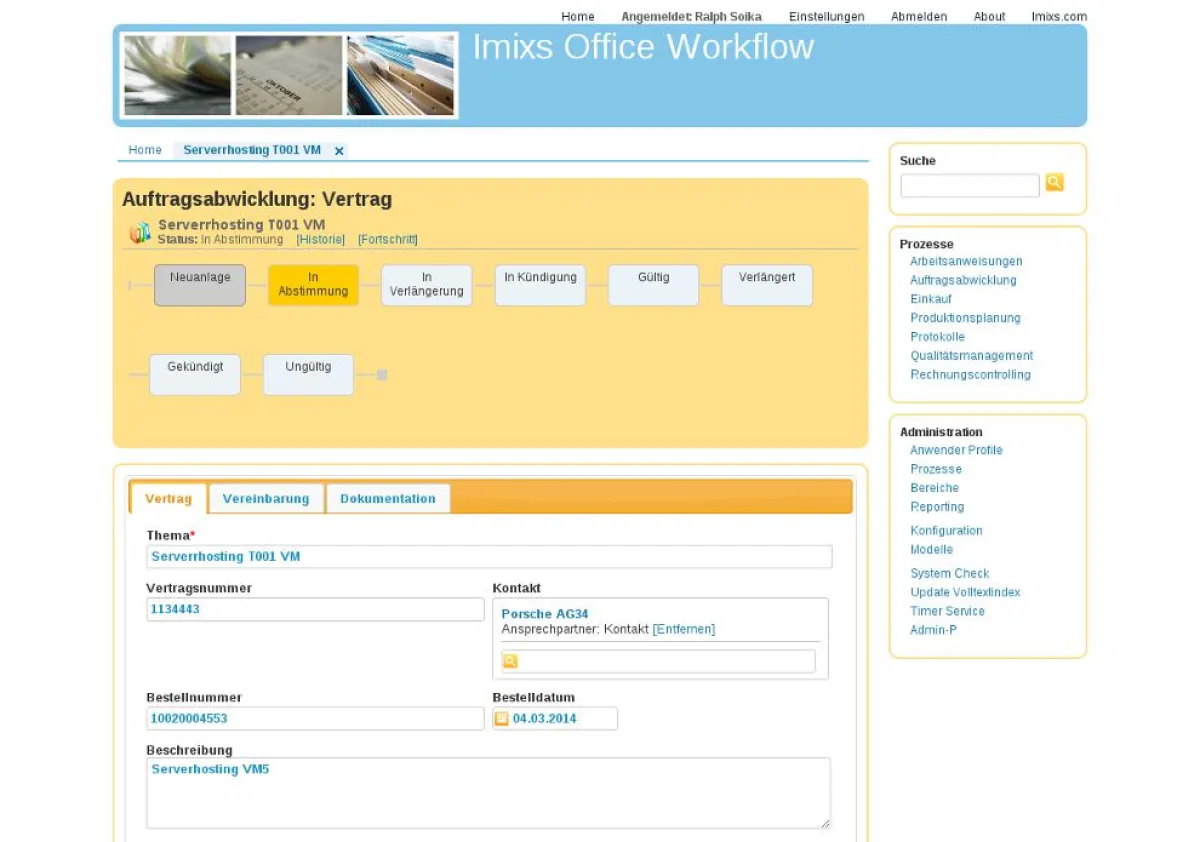Switch to the Vereinbarung tab
Image resolution: width=1200 pixels, height=842 pixels.
(265, 498)
